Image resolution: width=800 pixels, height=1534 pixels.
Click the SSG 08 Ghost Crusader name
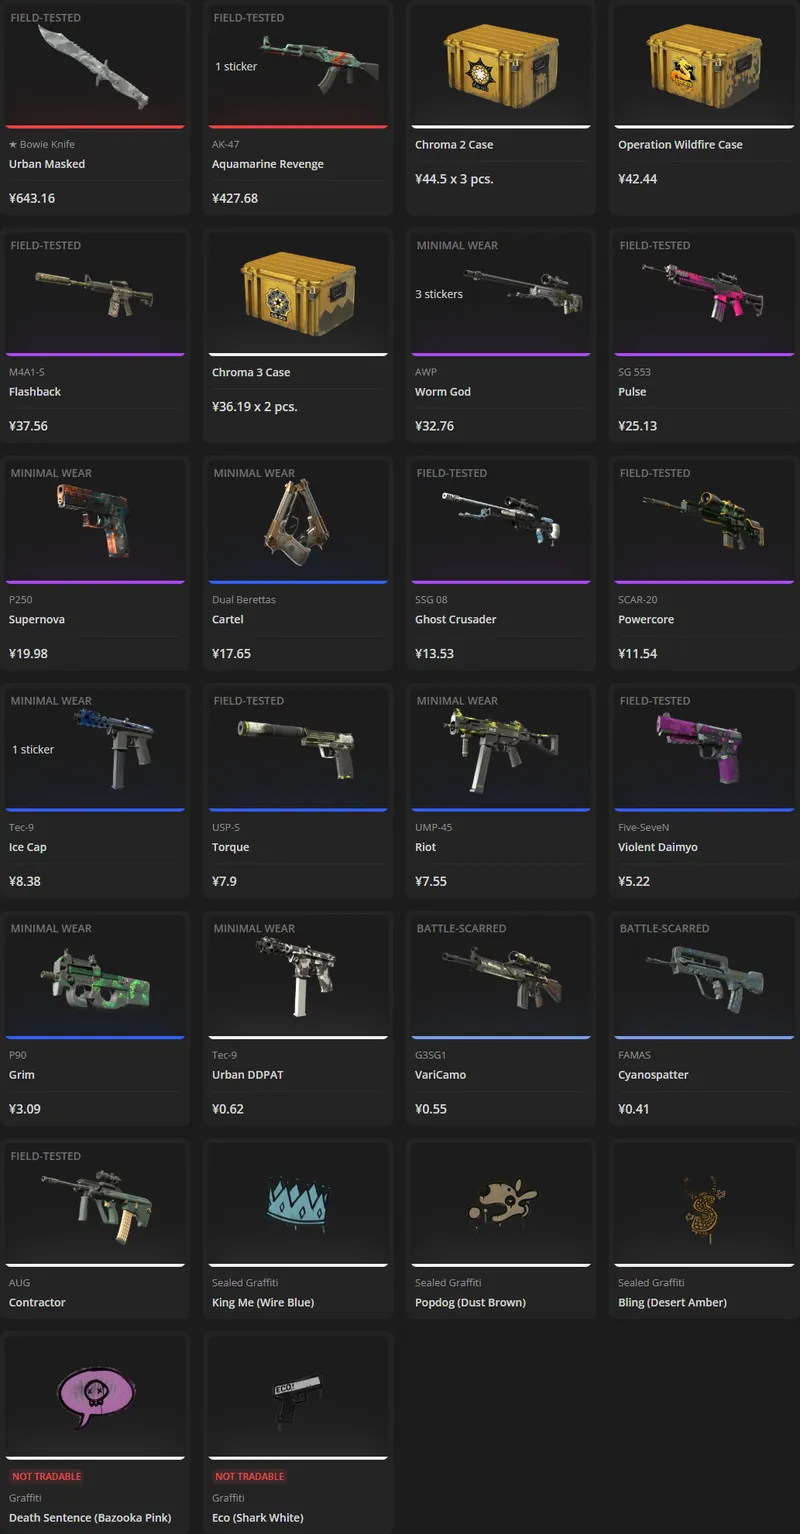pyautogui.click(x=456, y=620)
